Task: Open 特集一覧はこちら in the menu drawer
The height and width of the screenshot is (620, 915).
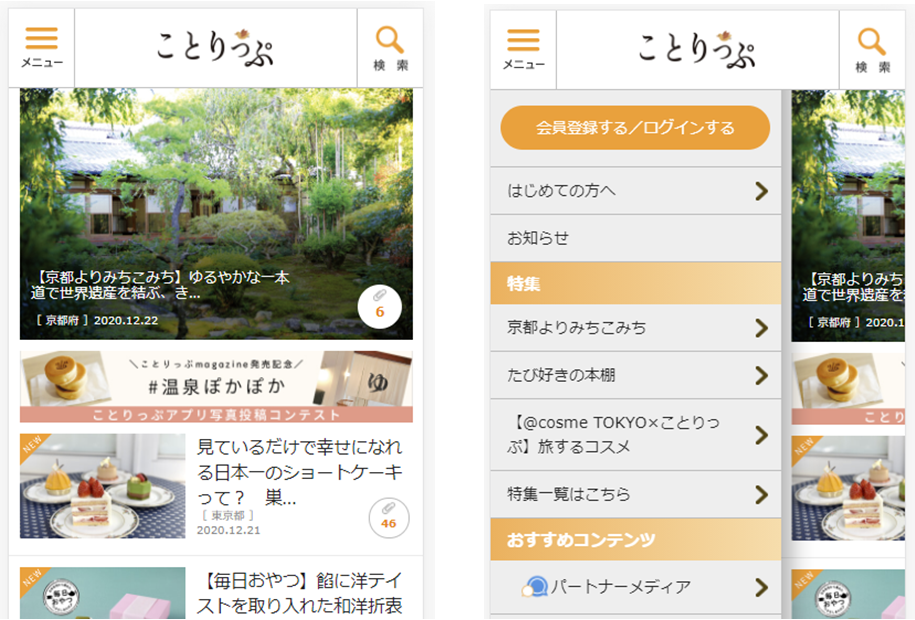Action: coord(635,494)
